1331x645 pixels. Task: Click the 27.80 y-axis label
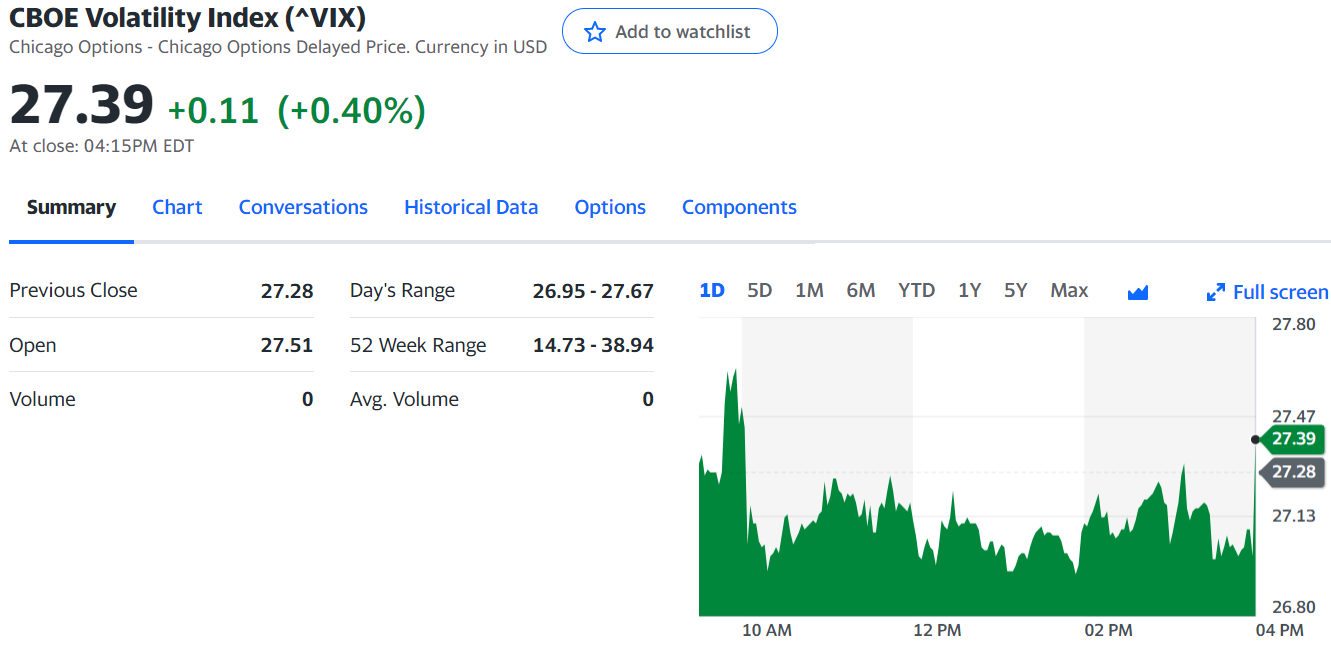click(x=1294, y=323)
